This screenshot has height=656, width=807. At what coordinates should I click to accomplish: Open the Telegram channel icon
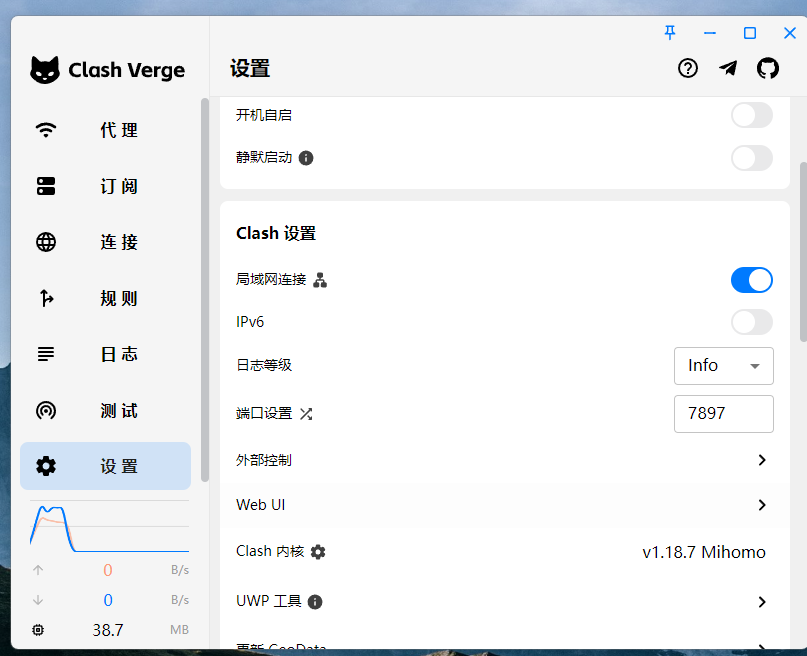pyautogui.click(x=728, y=68)
